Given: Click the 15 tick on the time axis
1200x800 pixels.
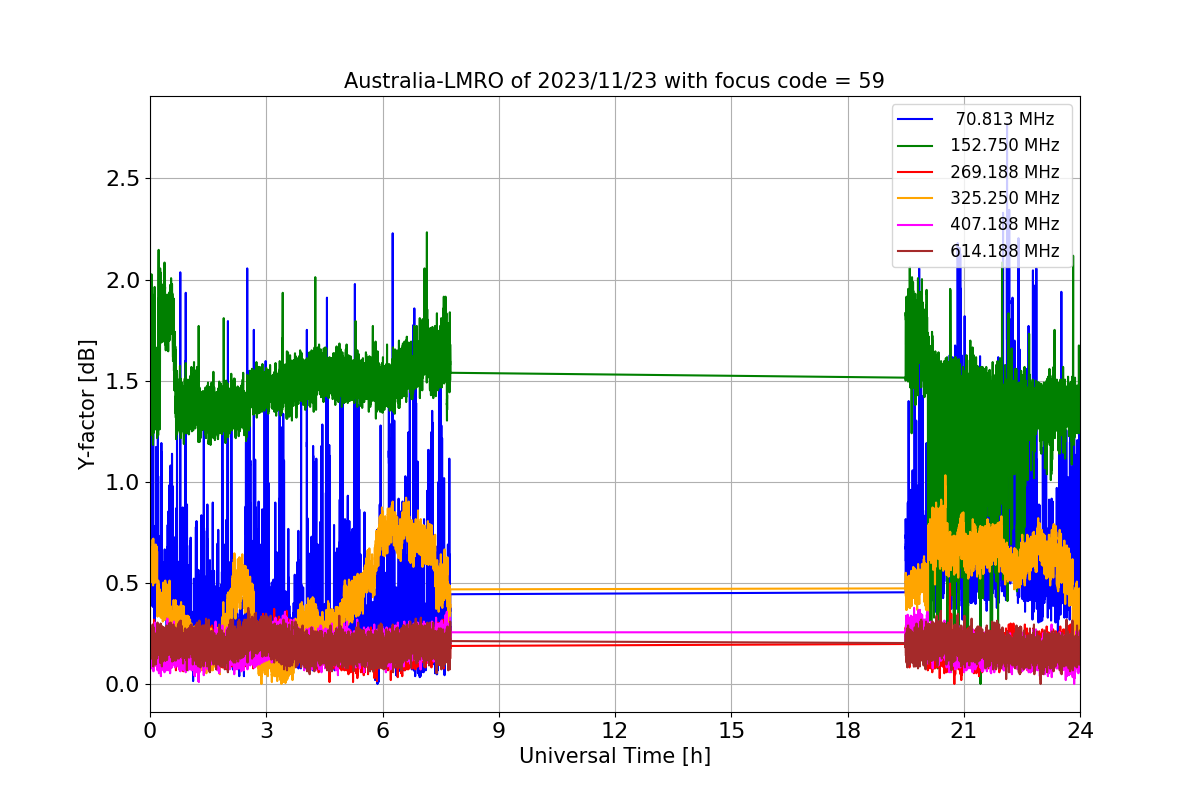Looking at the screenshot, I should click(x=731, y=730).
